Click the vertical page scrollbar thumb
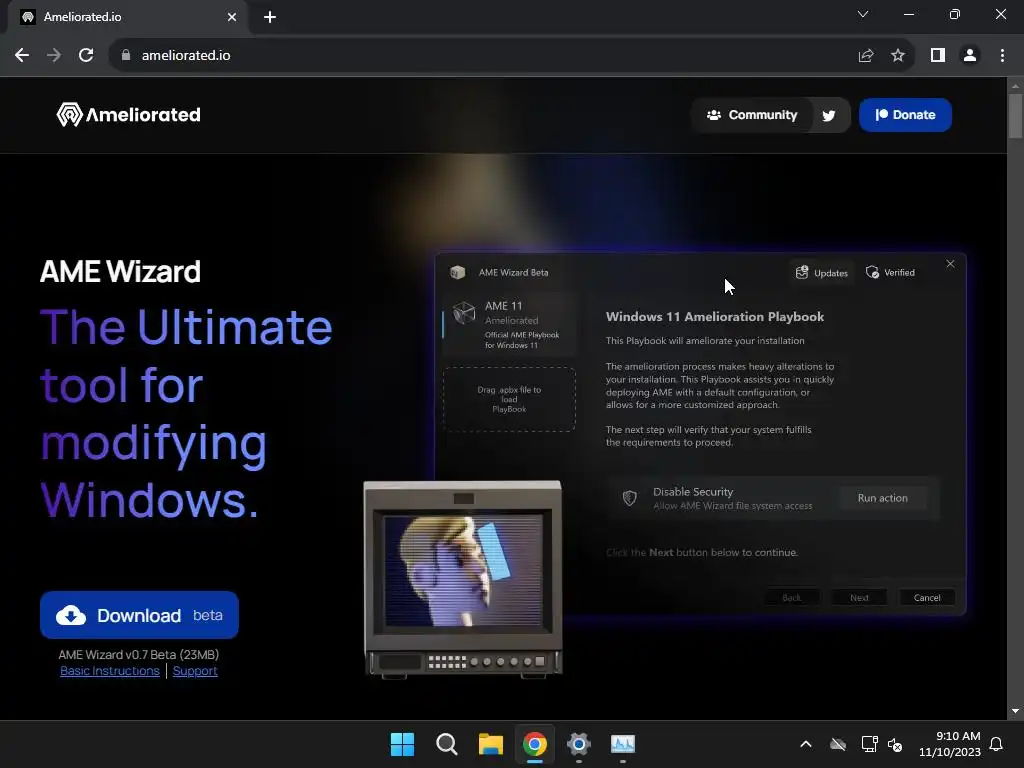 click(x=1016, y=116)
